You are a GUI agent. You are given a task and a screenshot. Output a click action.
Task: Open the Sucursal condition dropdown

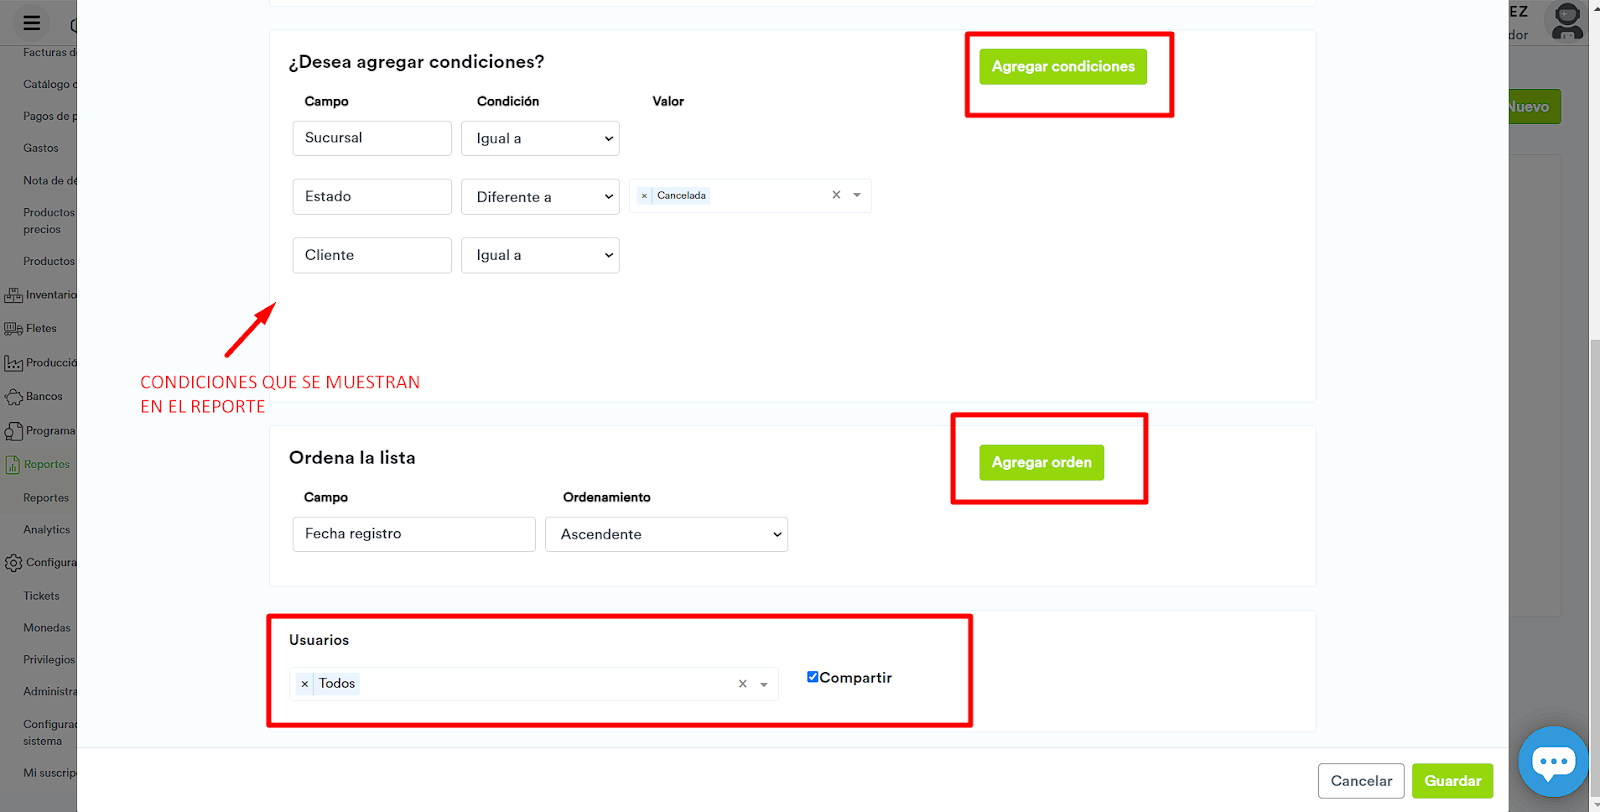(x=540, y=139)
